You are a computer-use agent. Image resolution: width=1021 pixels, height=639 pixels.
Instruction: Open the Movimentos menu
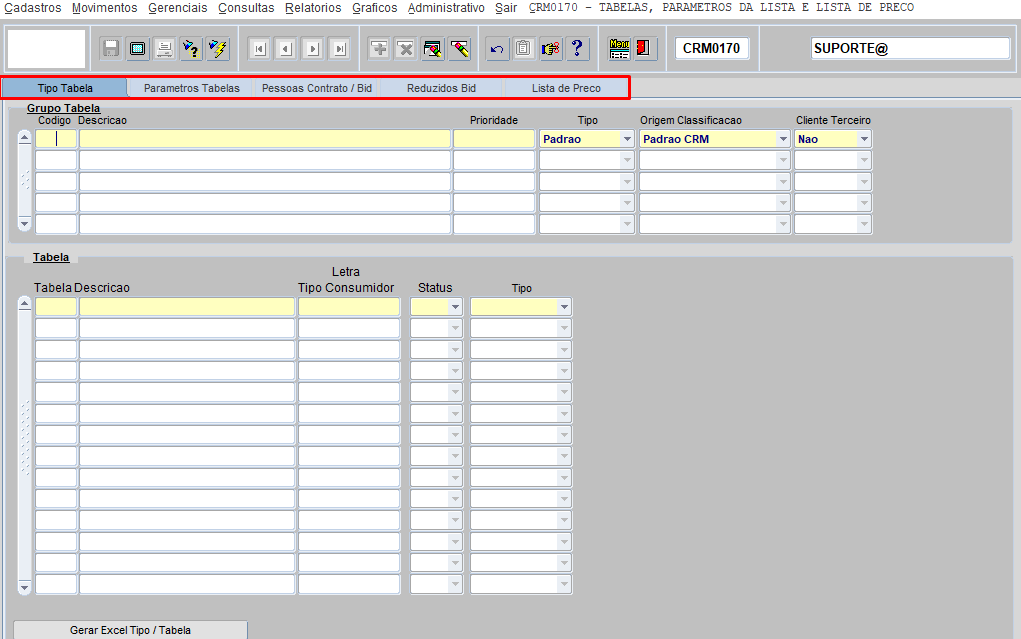click(x=105, y=8)
